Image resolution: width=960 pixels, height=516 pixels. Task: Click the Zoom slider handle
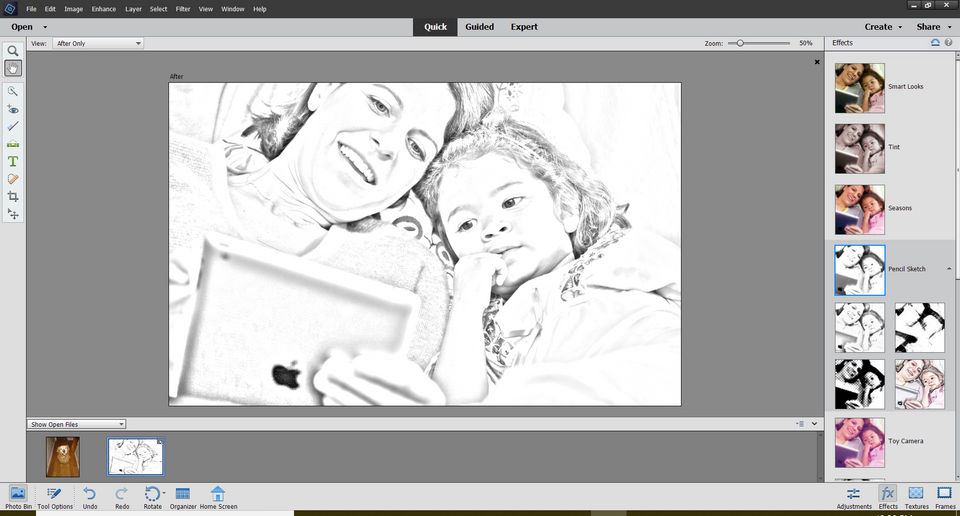(740, 43)
